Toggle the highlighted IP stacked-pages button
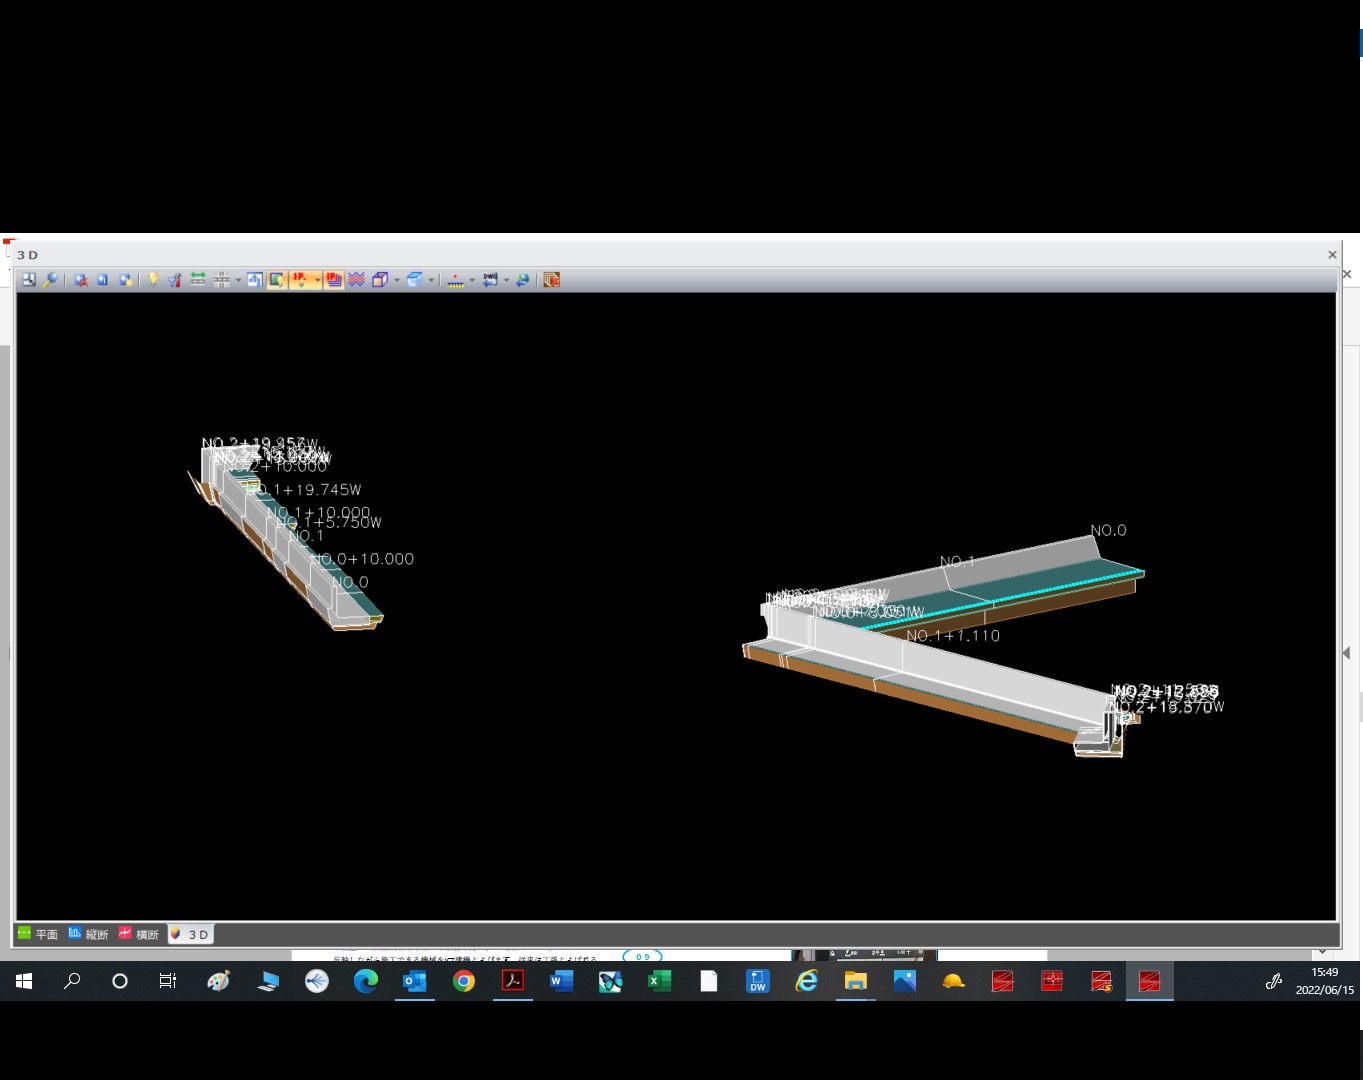Viewport: 1363px width, 1080px height. coord(333,280)
